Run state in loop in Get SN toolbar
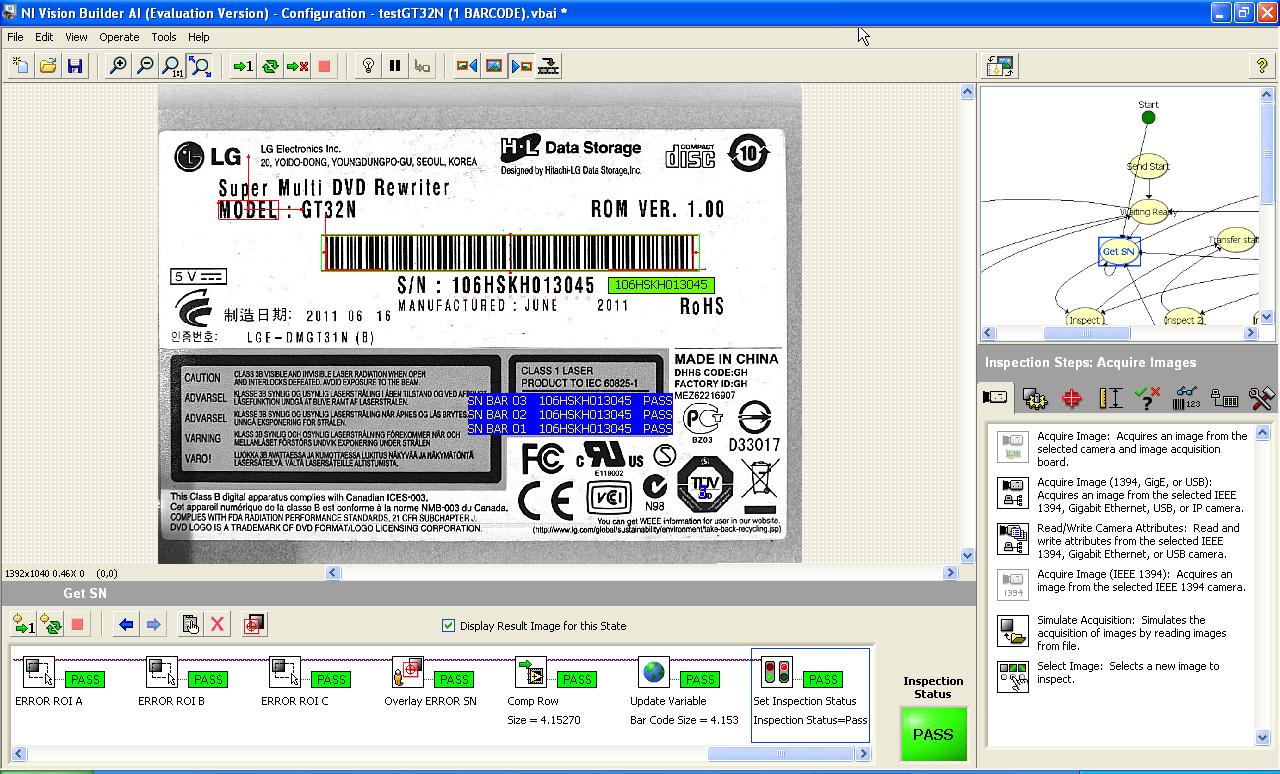The image size is (1280, 774). point(51,625)
